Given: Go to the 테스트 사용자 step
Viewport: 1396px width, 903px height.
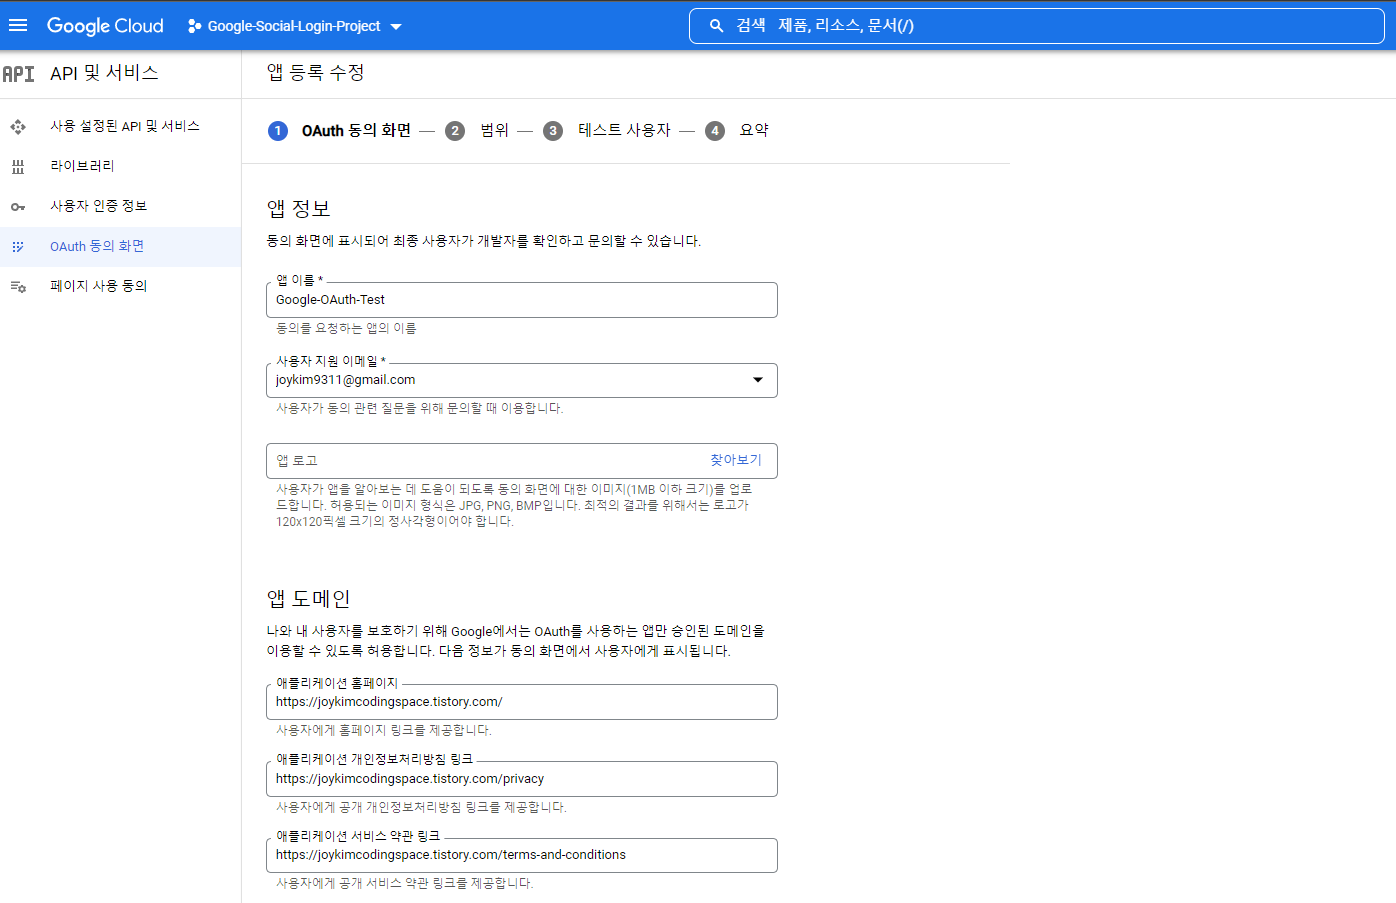Looking at the screenshot, I should [624, 130].
